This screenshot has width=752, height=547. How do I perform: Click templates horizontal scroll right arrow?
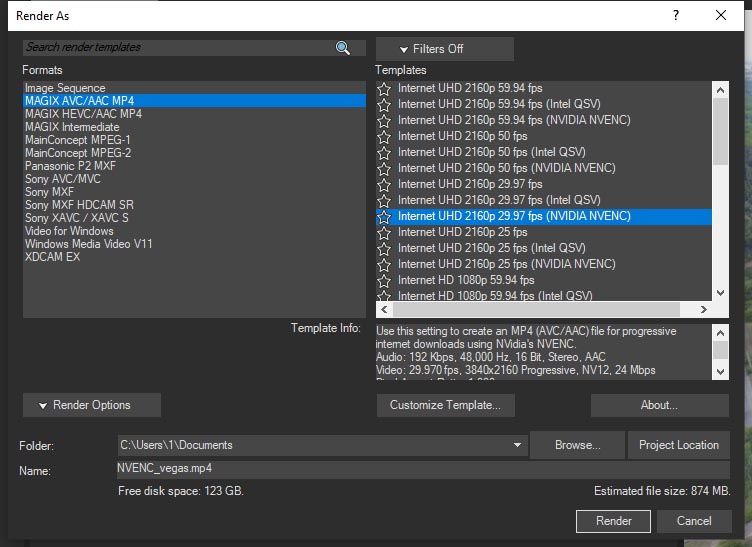[x=704, y=310]
